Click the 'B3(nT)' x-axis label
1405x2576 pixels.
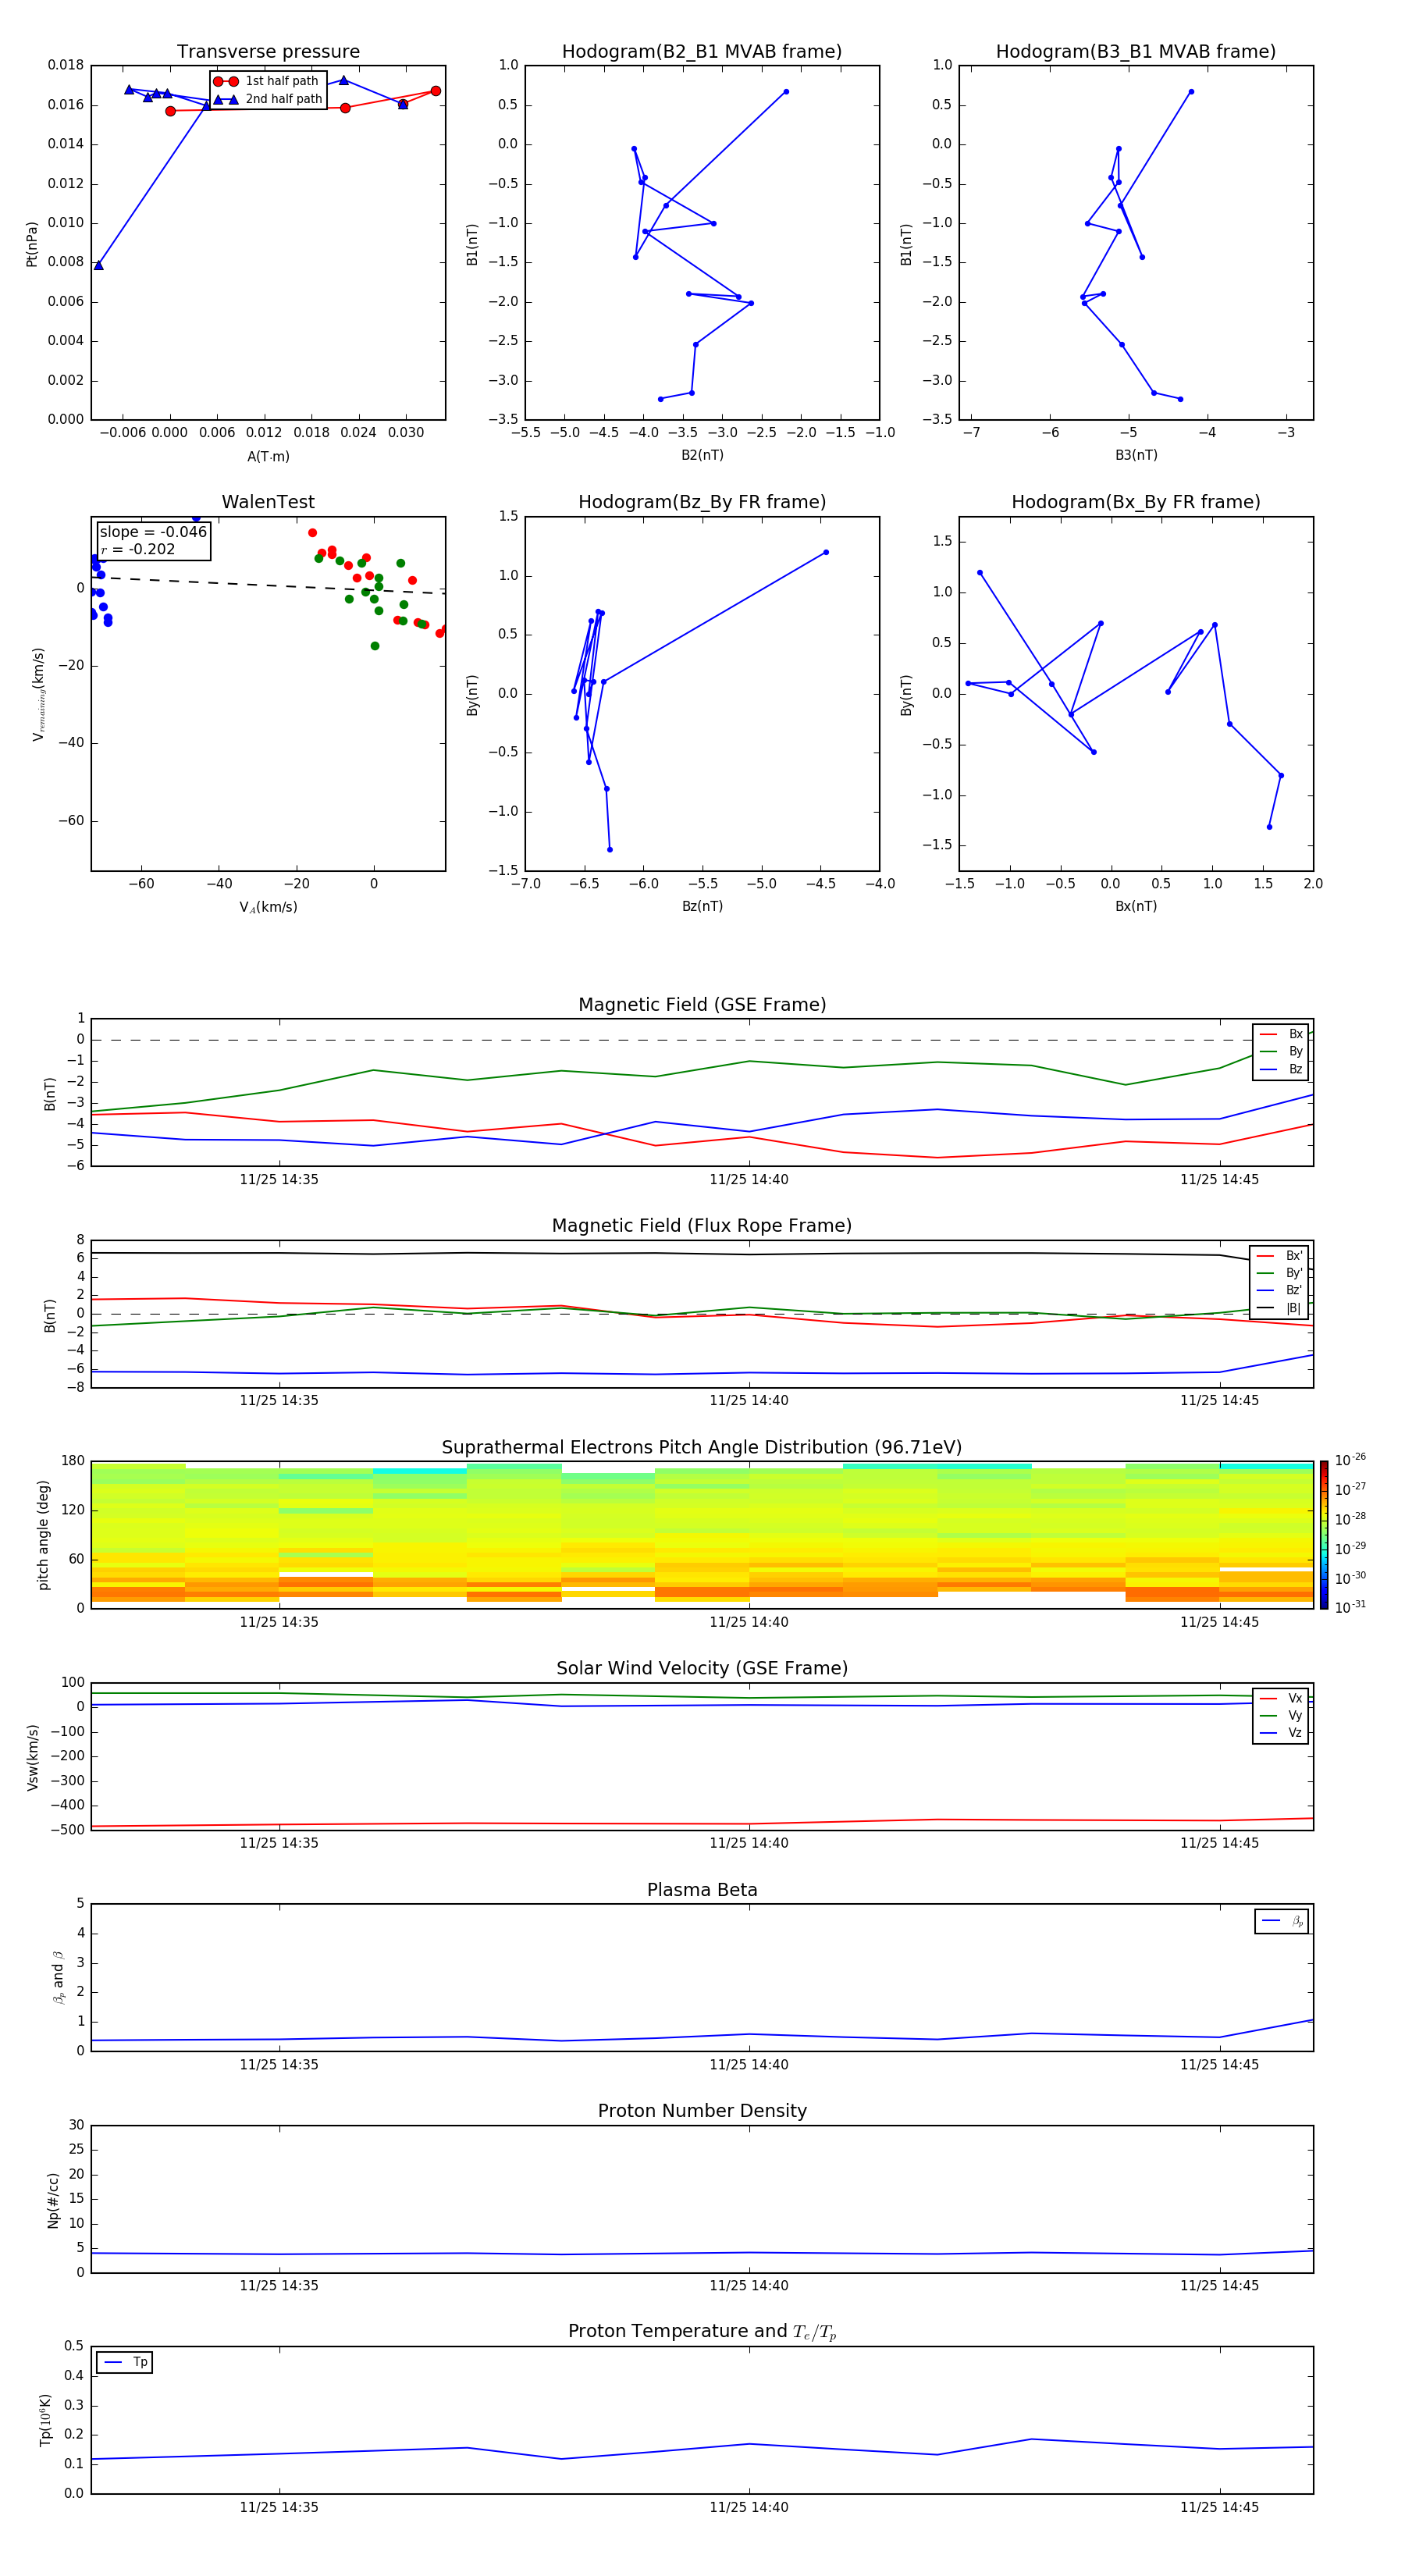(1136, 455)
